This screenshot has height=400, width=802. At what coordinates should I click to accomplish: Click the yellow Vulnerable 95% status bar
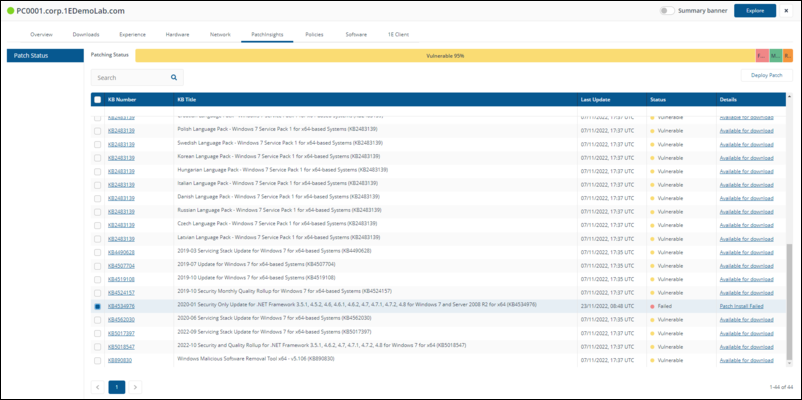[x=444, y=55]
